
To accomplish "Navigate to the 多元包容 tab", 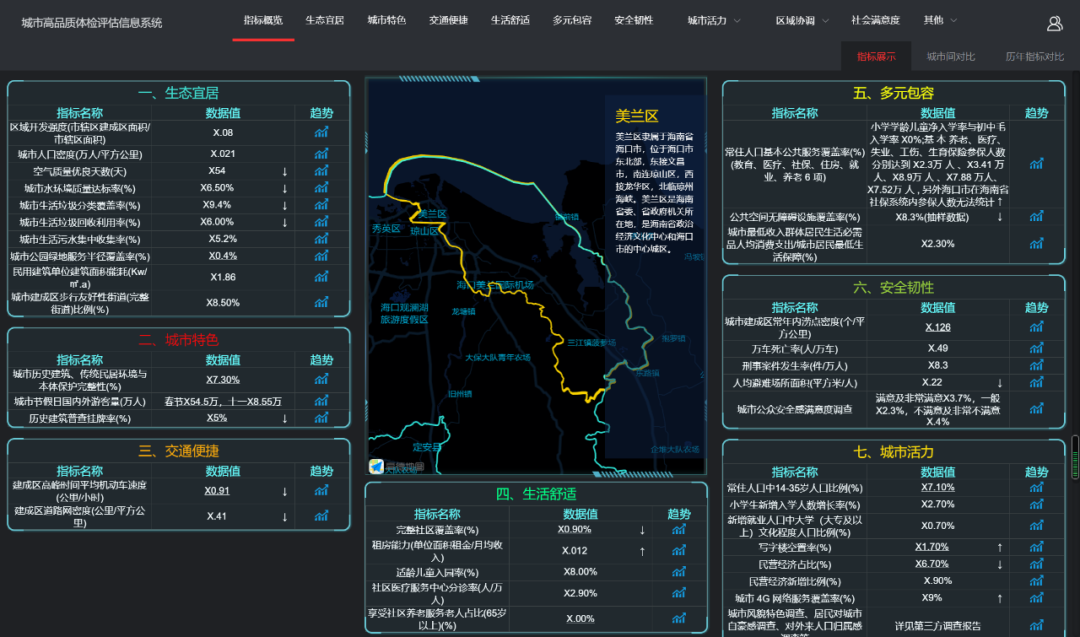I will [x=572, y=21].
